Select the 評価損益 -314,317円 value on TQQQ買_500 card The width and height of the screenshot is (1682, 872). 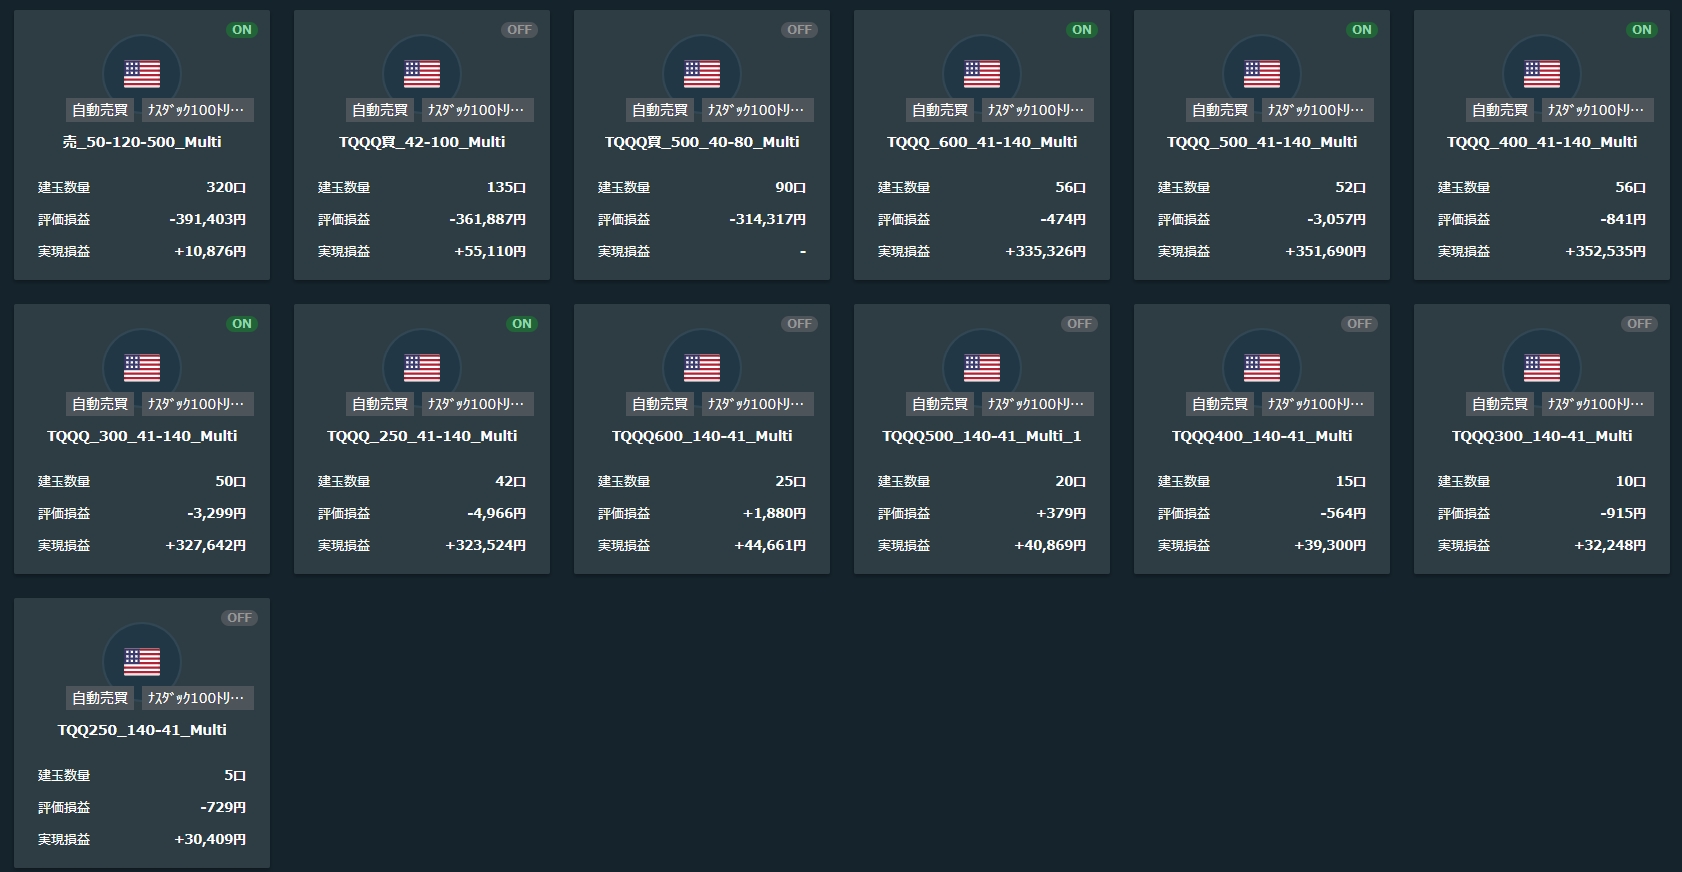pyautogui.click(x=767, y=220)
